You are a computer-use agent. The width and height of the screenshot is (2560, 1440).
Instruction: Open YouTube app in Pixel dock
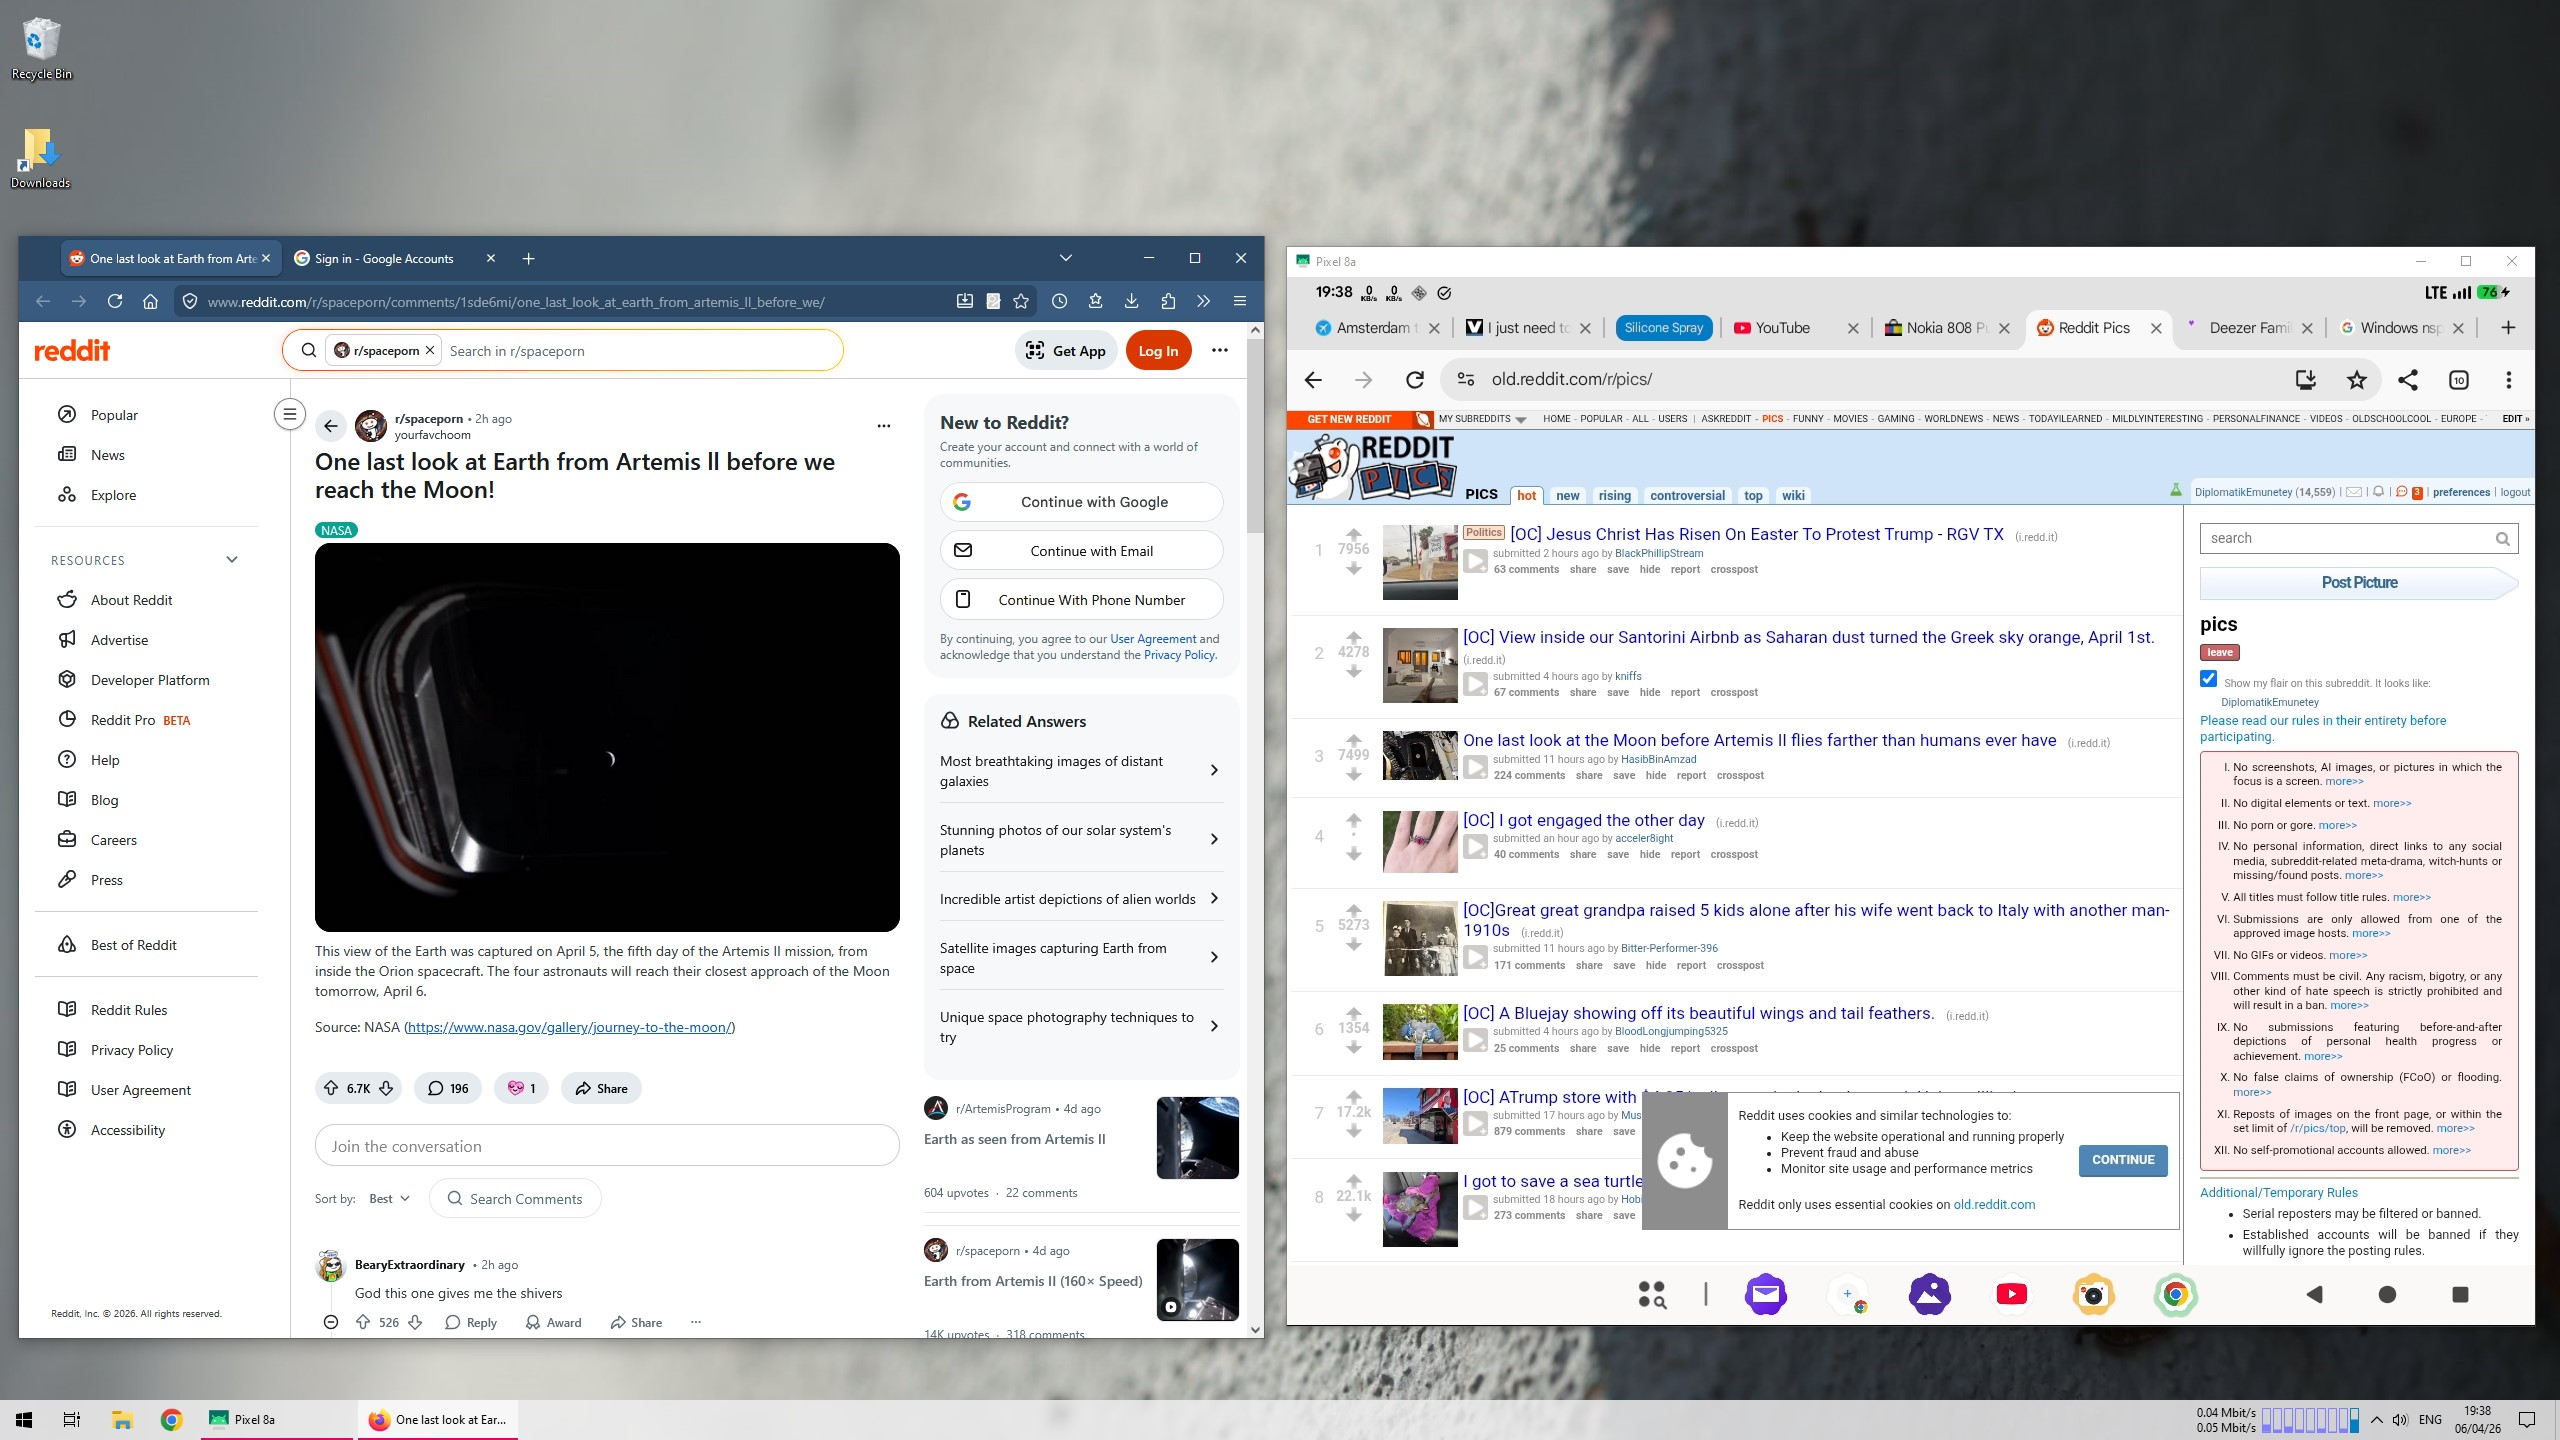tap(2011, 1295)
